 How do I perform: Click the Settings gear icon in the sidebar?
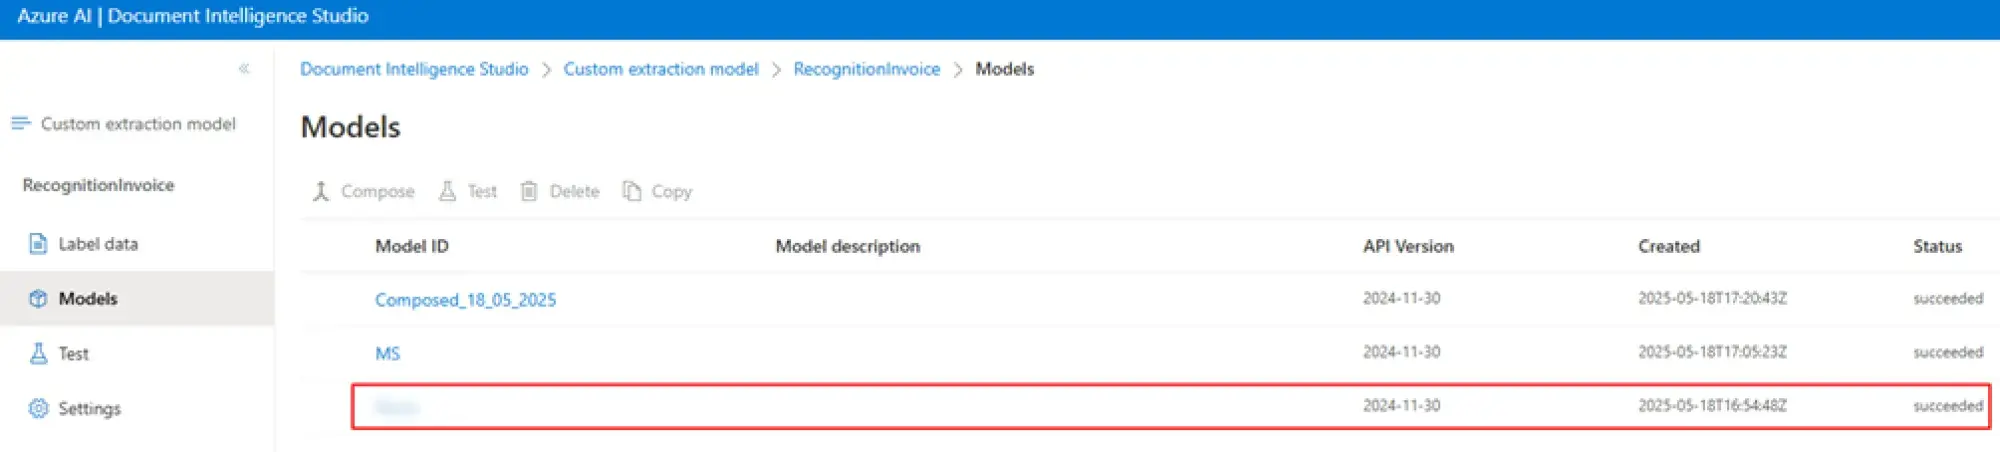pos(38,408)
